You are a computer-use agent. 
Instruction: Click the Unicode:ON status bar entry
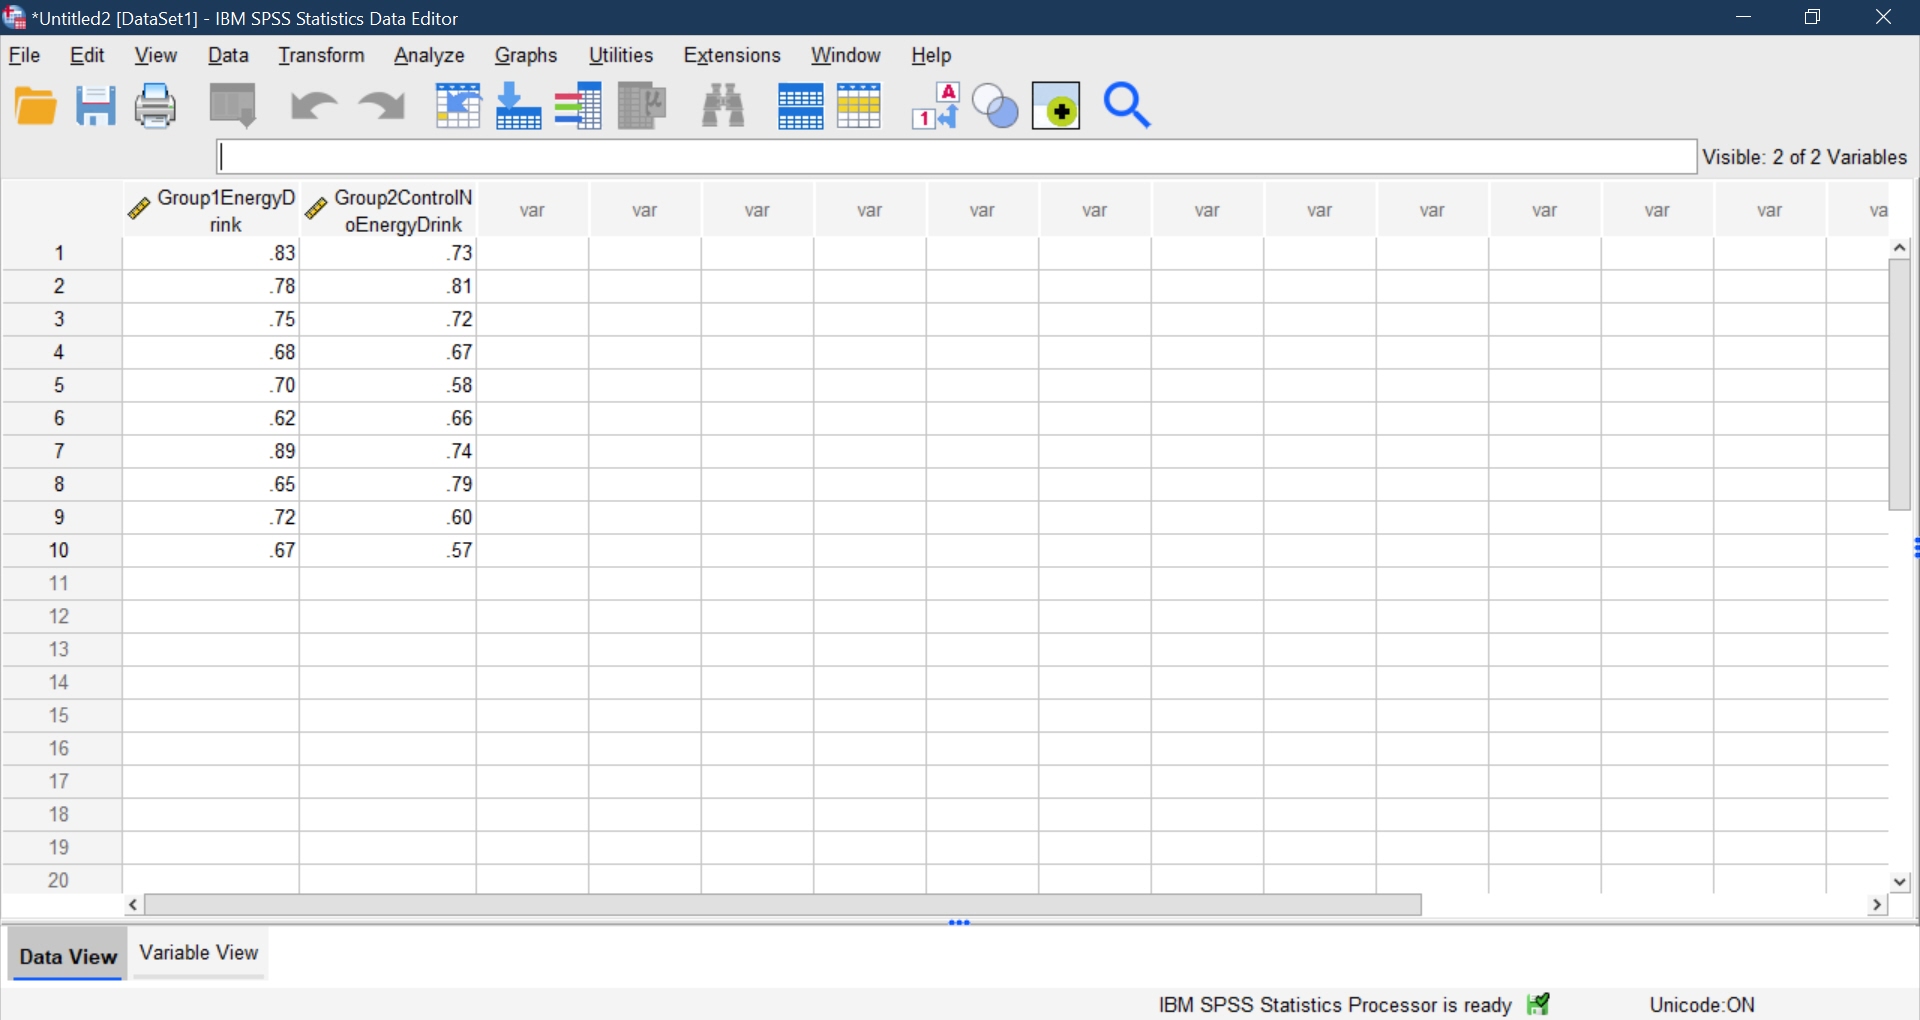(1702, 1005)
